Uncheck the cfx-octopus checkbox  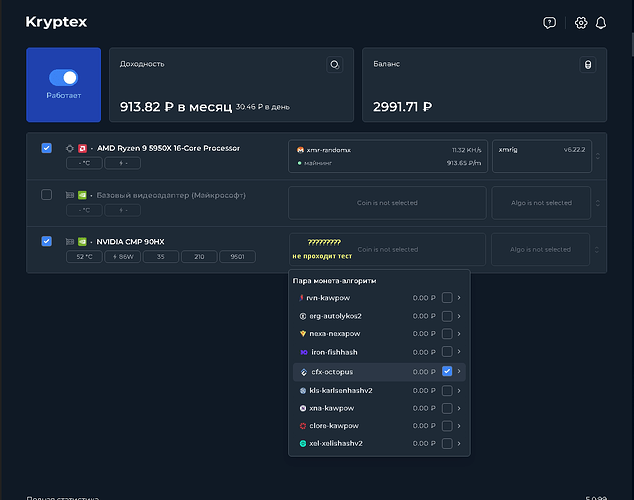tap(447, 371)
